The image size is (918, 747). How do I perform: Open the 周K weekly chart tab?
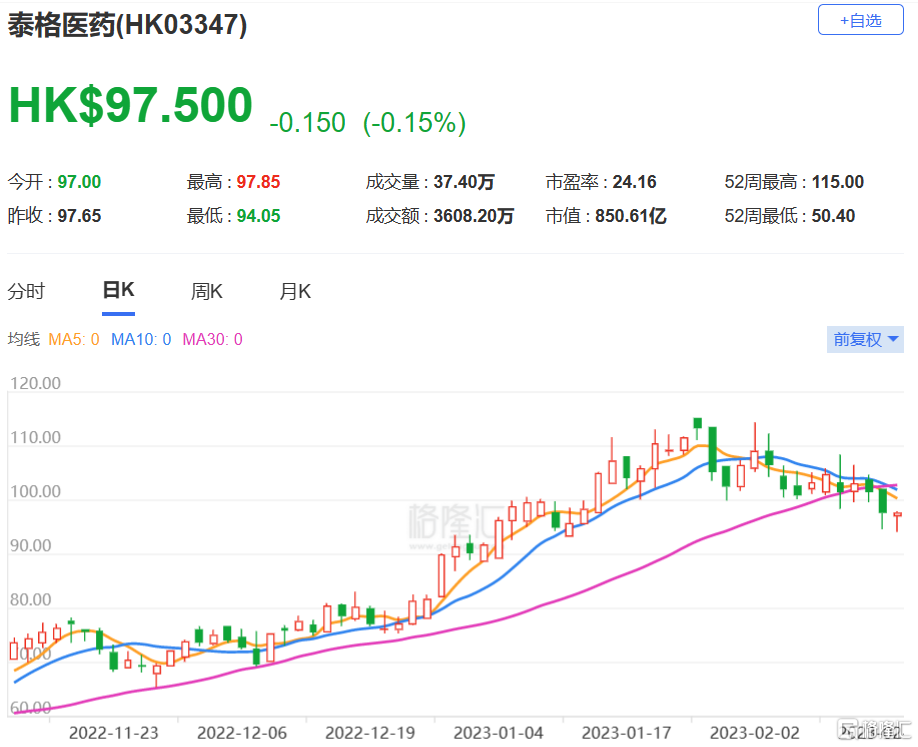coord(206,291)
